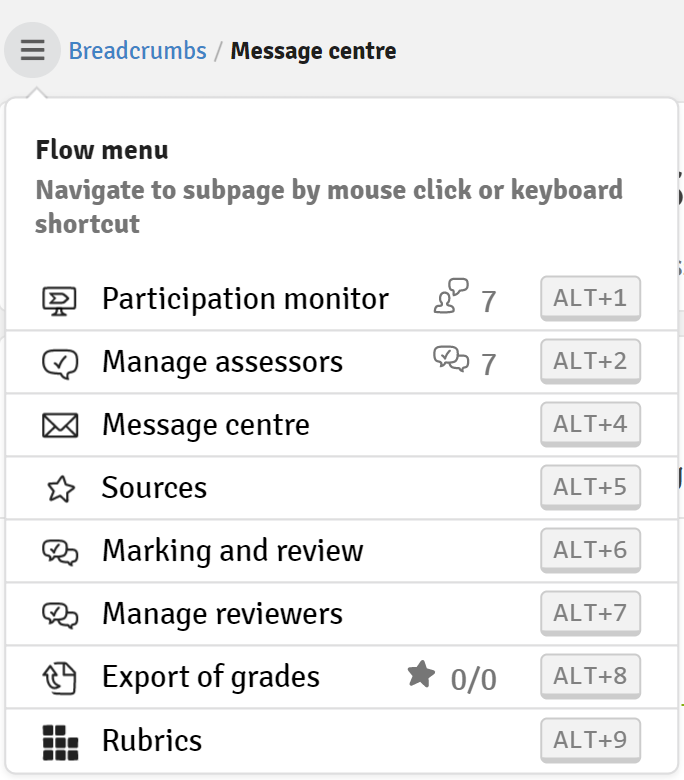Click the Export of grades document icon
This screenshot has height=780, width=684.
[x=60, y=678]
